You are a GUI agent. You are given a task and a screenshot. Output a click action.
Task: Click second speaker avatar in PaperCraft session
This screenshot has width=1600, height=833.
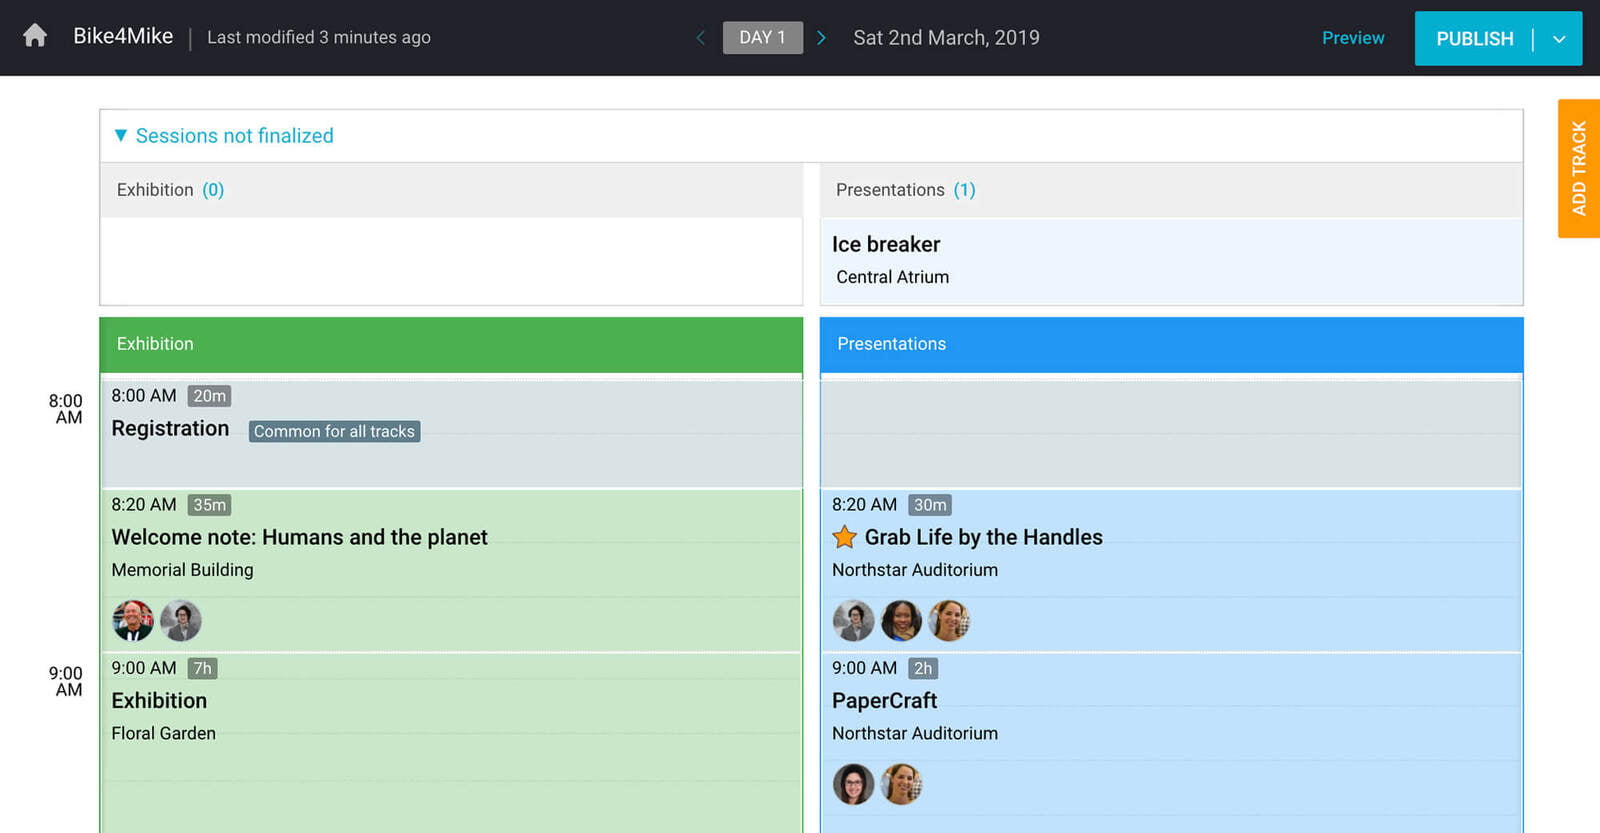tap(901, 784)
